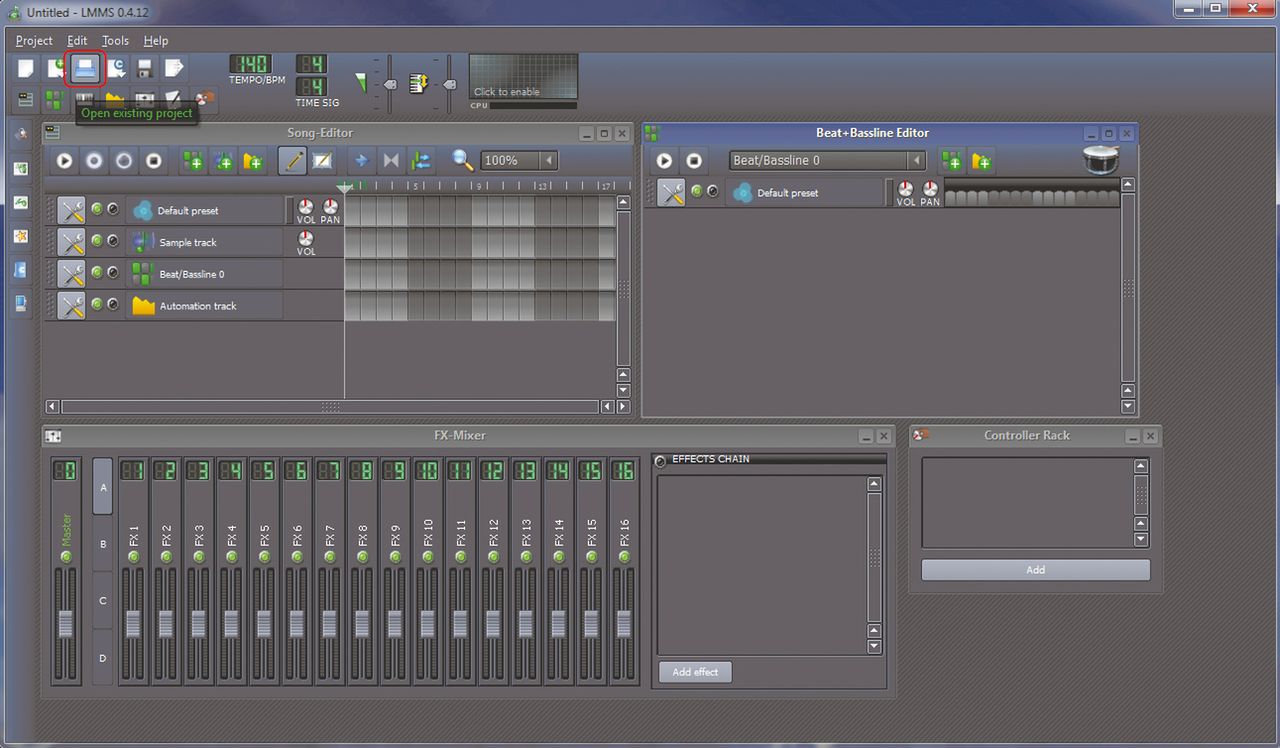Show the Song-Editor window toolbar icon

[x=25, y=99]
